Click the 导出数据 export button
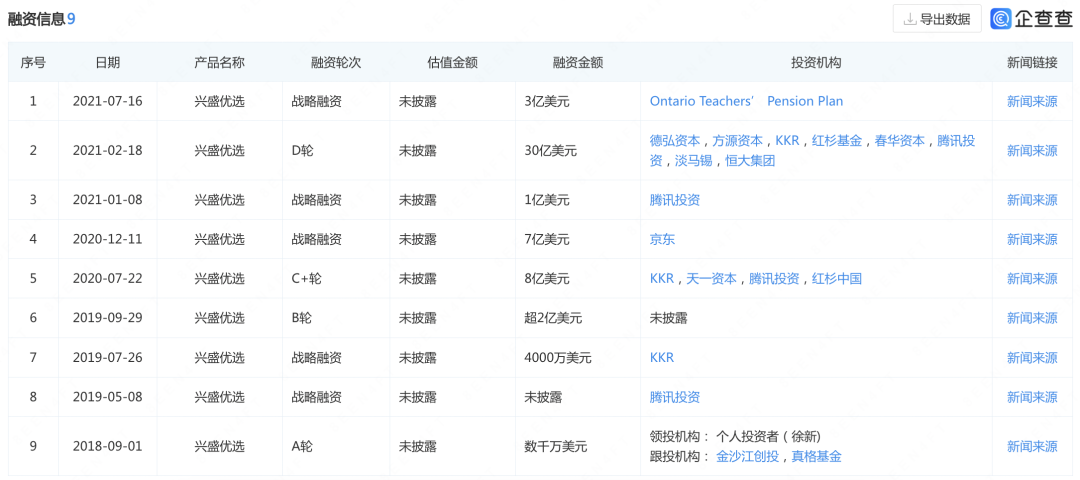The height and width of the screenshot is (480, 1080). (x=936, y=18)
